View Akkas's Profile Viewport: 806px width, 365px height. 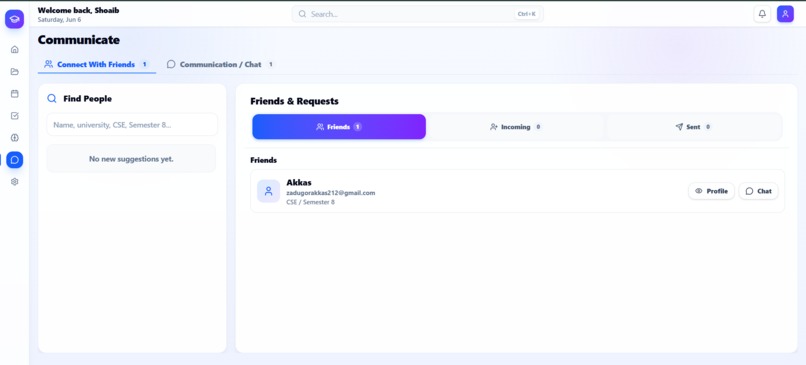pyautogui.click(x=711, y=191)
